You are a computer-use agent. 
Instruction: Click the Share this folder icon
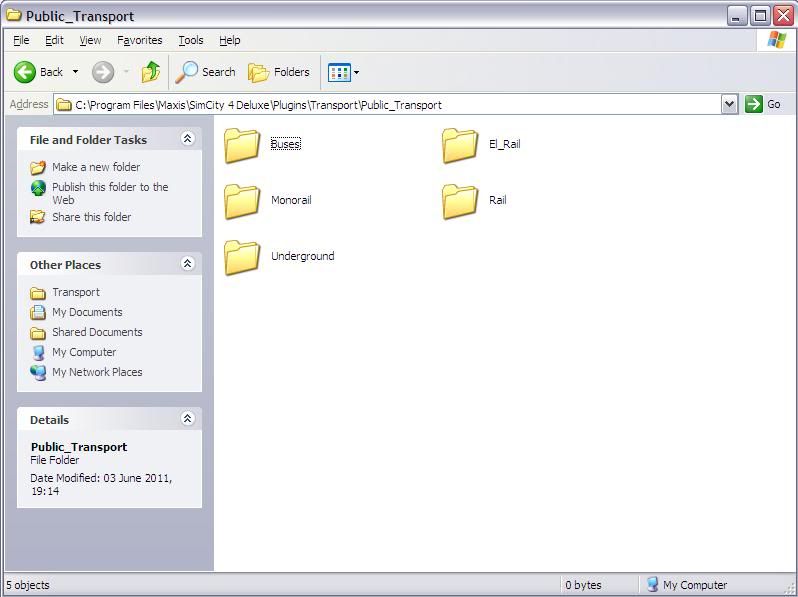pos(38,217)
